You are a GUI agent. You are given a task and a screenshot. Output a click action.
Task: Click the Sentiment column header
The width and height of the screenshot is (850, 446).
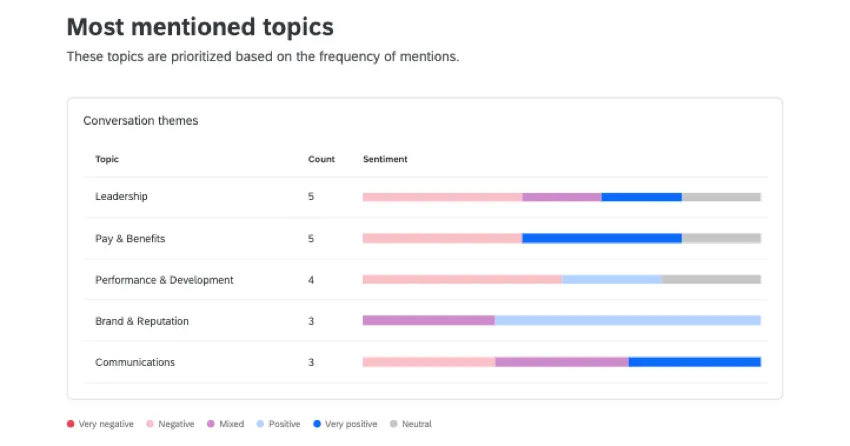[385, 159]
